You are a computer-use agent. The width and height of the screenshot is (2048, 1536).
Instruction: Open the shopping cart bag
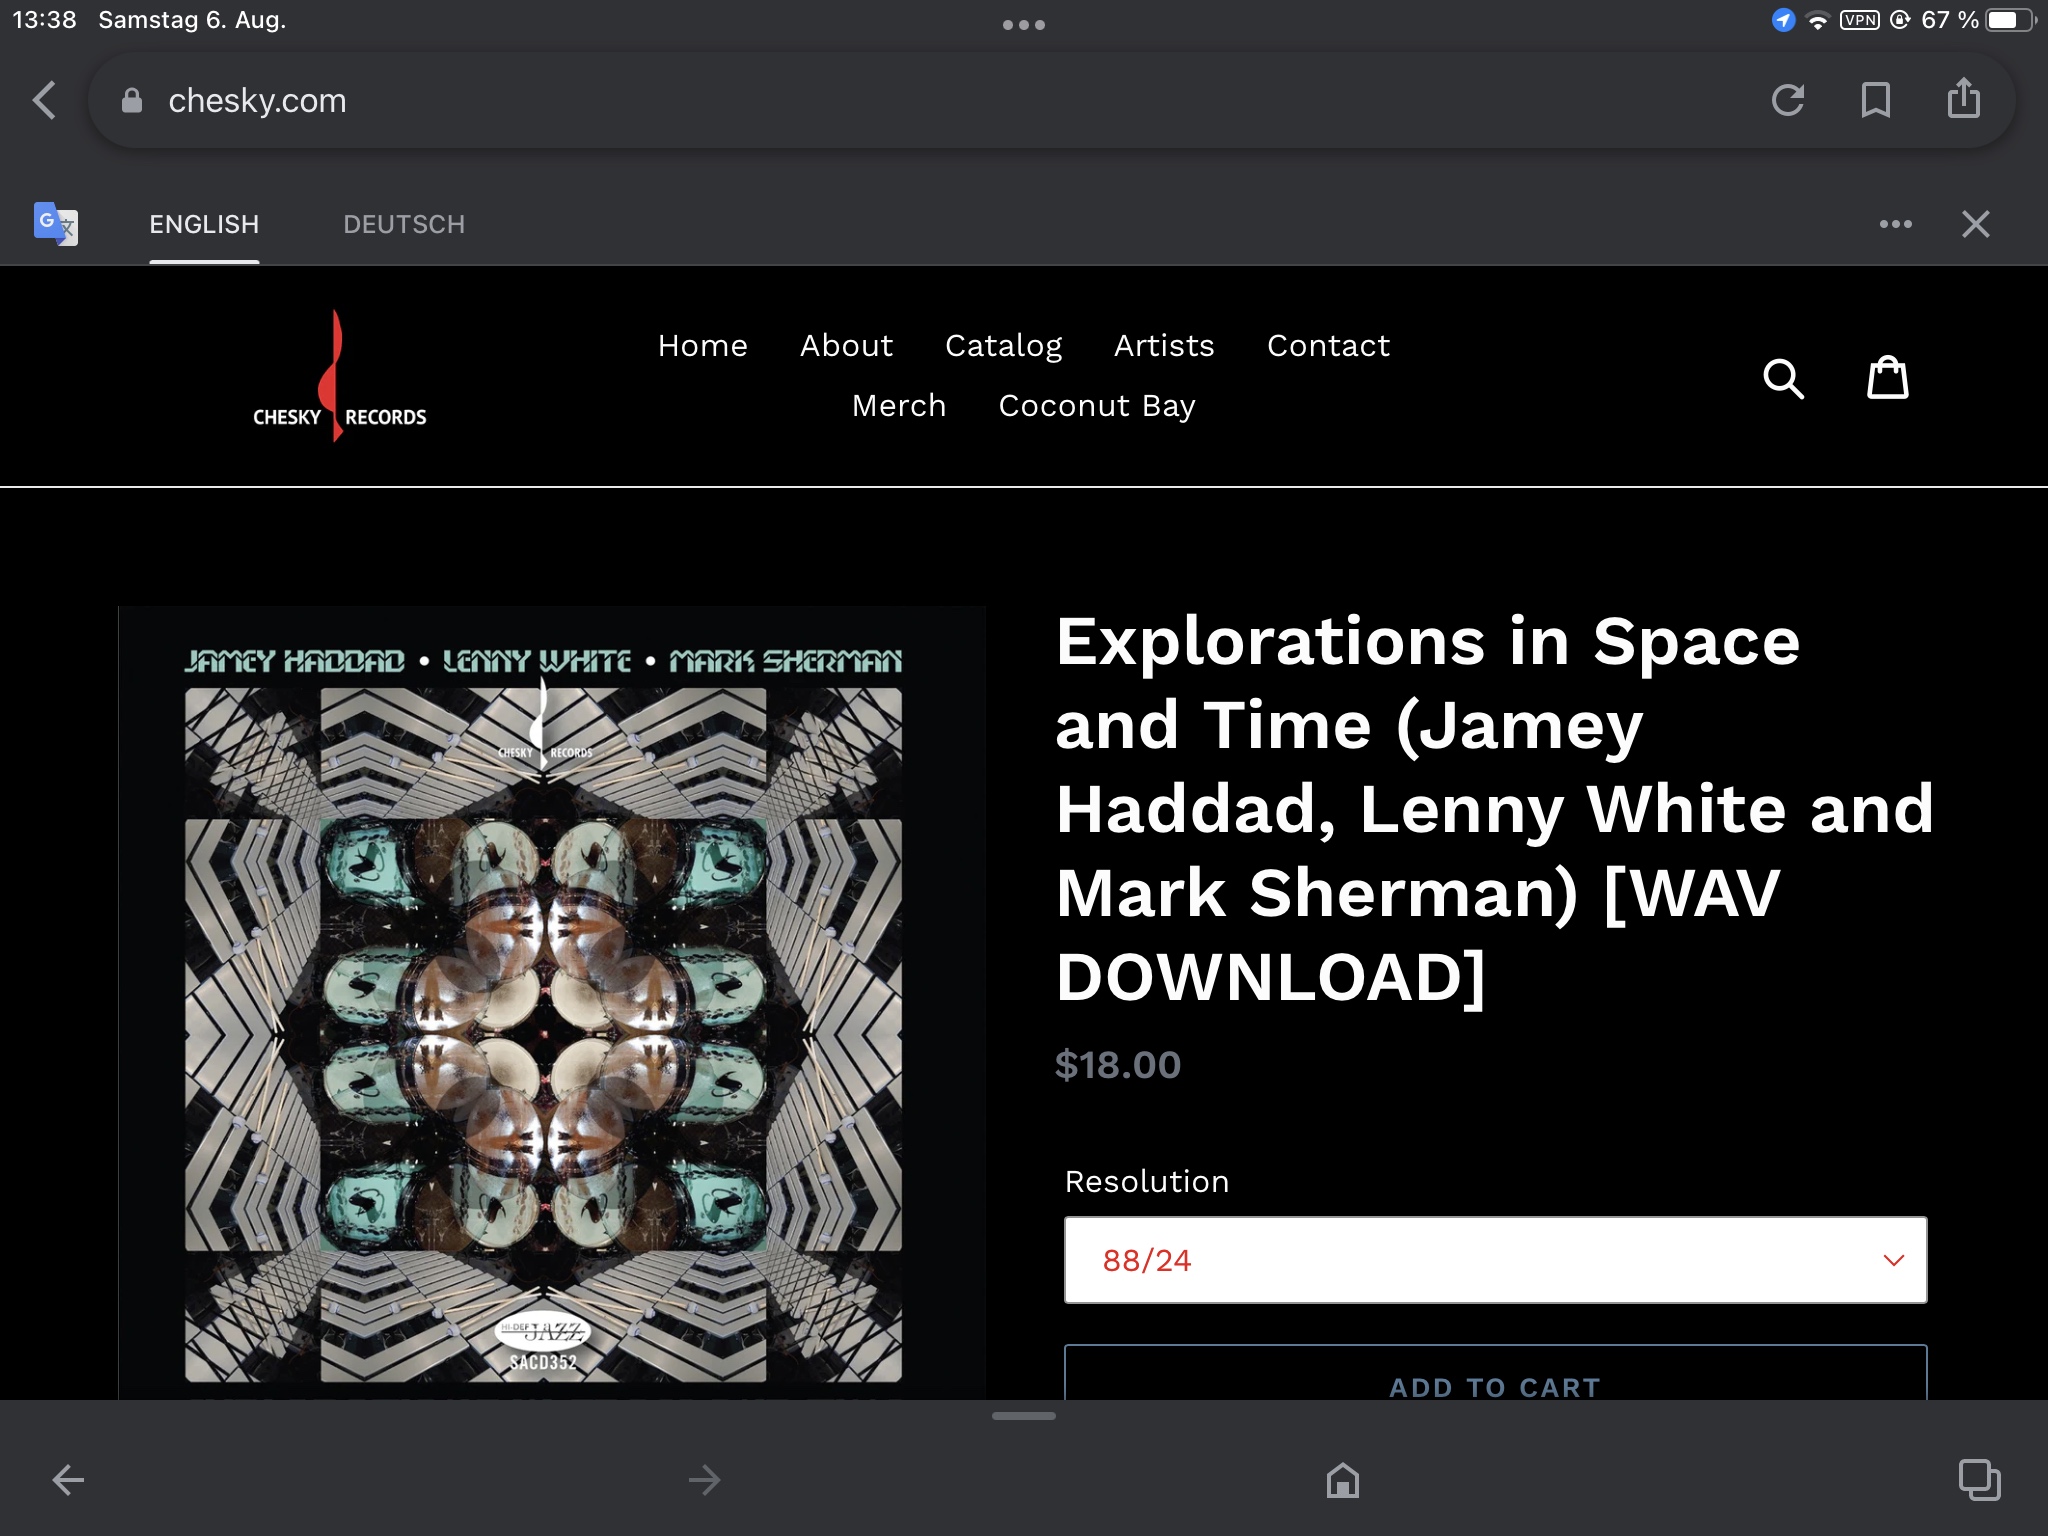click(x=1888, y=377)
